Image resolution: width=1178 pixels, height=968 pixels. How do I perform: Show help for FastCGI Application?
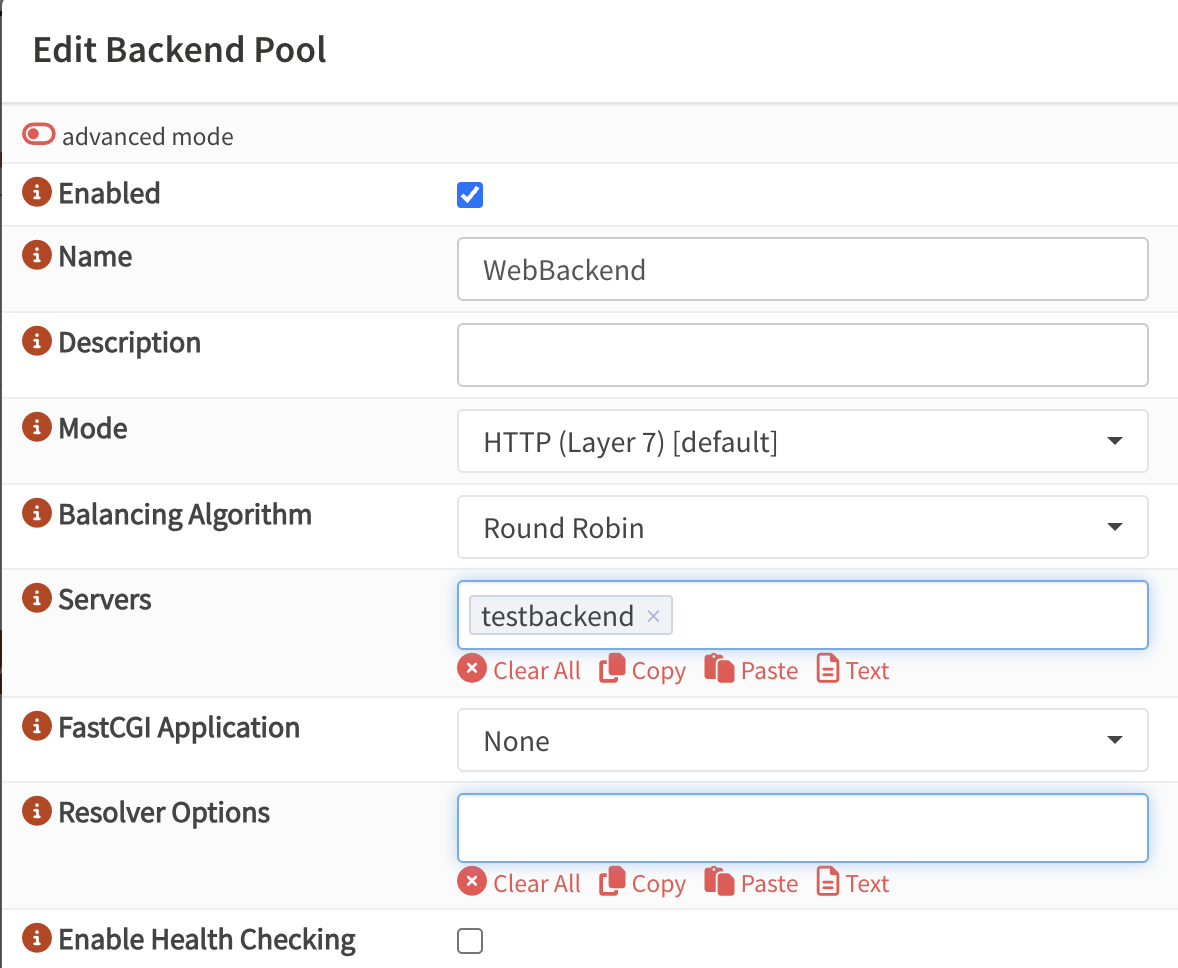coord(37,727)
